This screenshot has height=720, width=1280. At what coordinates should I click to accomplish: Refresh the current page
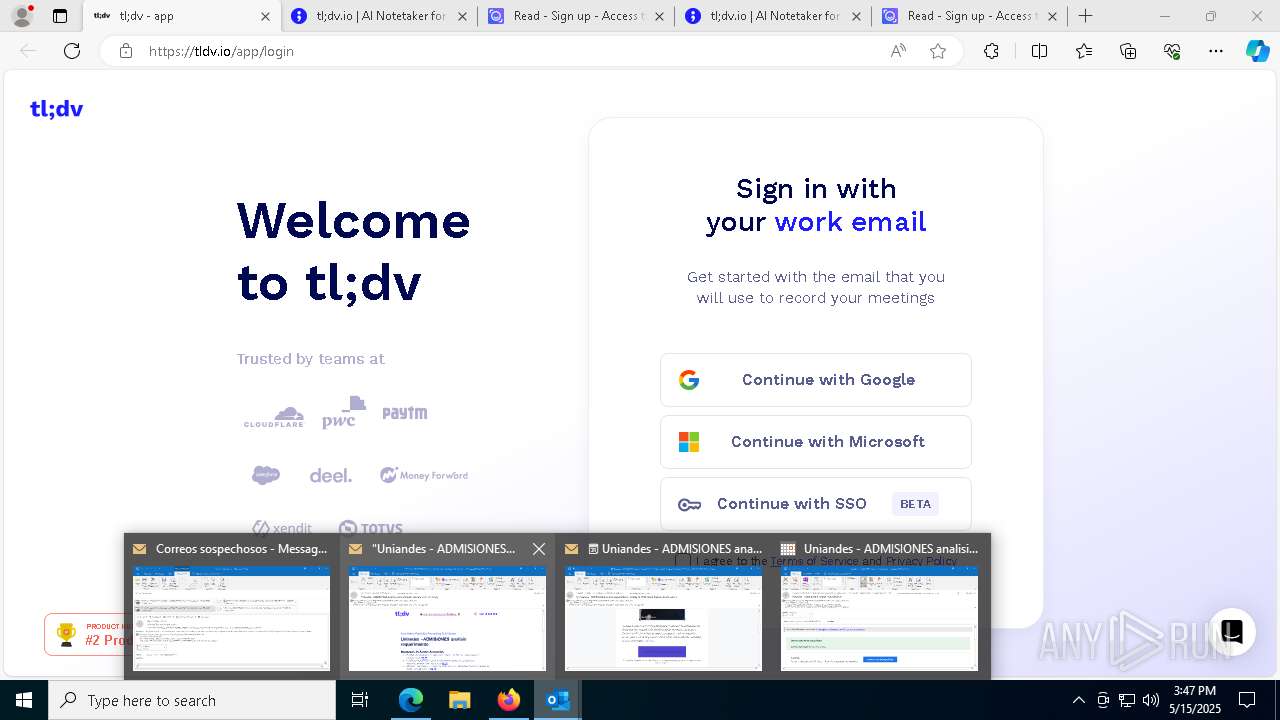72,51
